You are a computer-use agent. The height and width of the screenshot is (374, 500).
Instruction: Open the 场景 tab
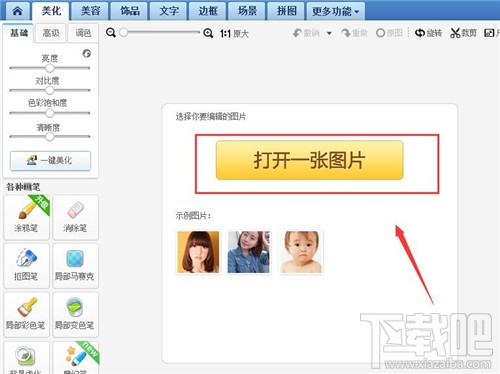[x=247, y=11]
